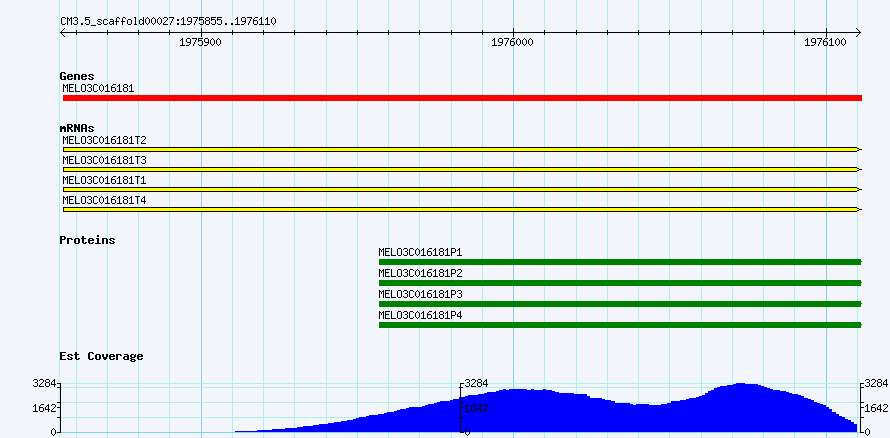Image resolution: width=890 pixels, height=438 pixels.
Task: Click the green MELO3C016181P2 protein bar
Action: [x=620, y=283]
